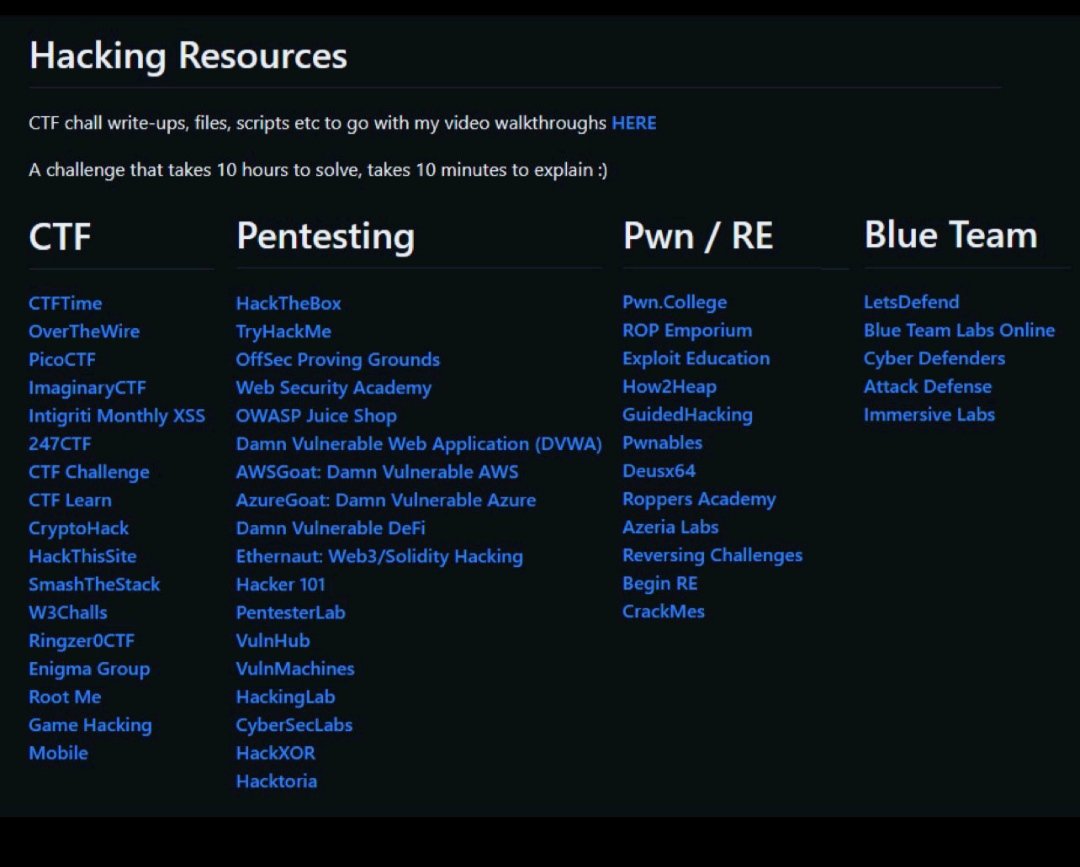Select the HackTheBox link
This screenshot has height=867, width=1080.
(x=288, y=302)
